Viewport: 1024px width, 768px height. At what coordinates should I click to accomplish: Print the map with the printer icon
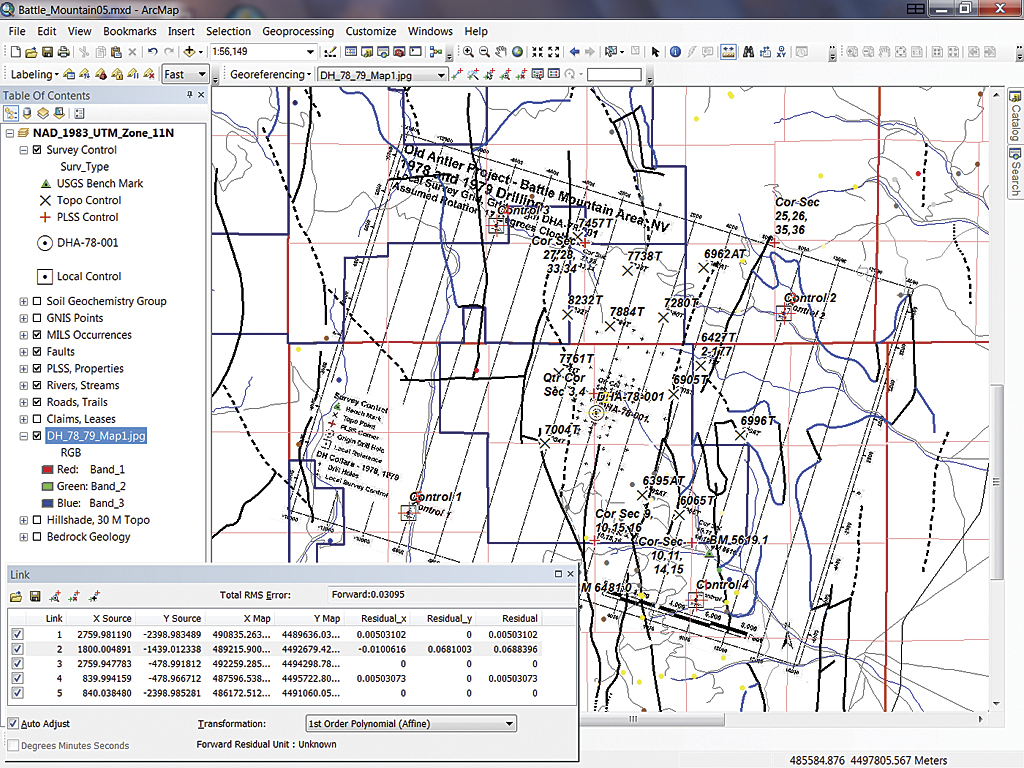click(x=63, y=52)
